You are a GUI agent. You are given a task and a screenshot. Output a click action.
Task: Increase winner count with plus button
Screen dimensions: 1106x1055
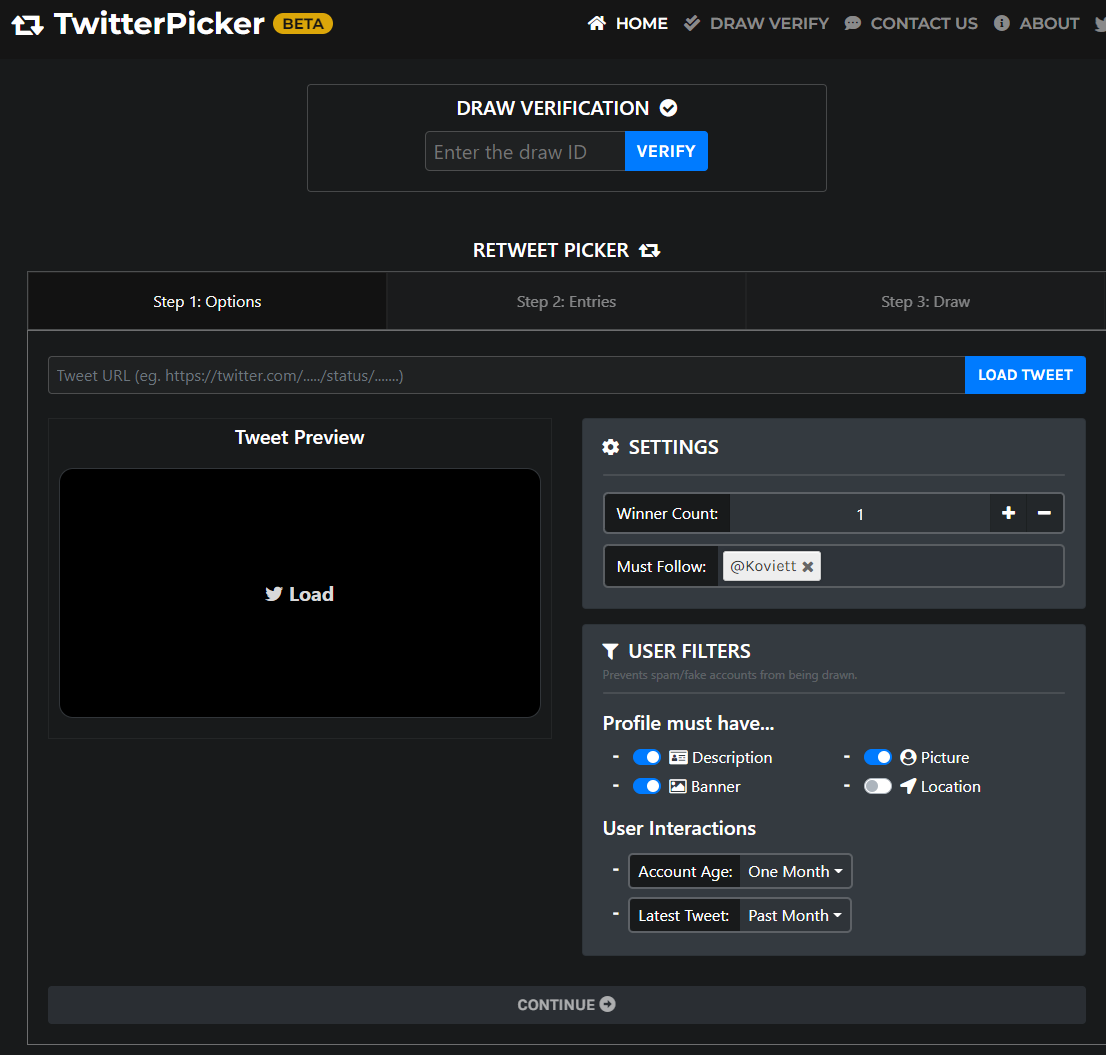click(x=1009, y=513)
